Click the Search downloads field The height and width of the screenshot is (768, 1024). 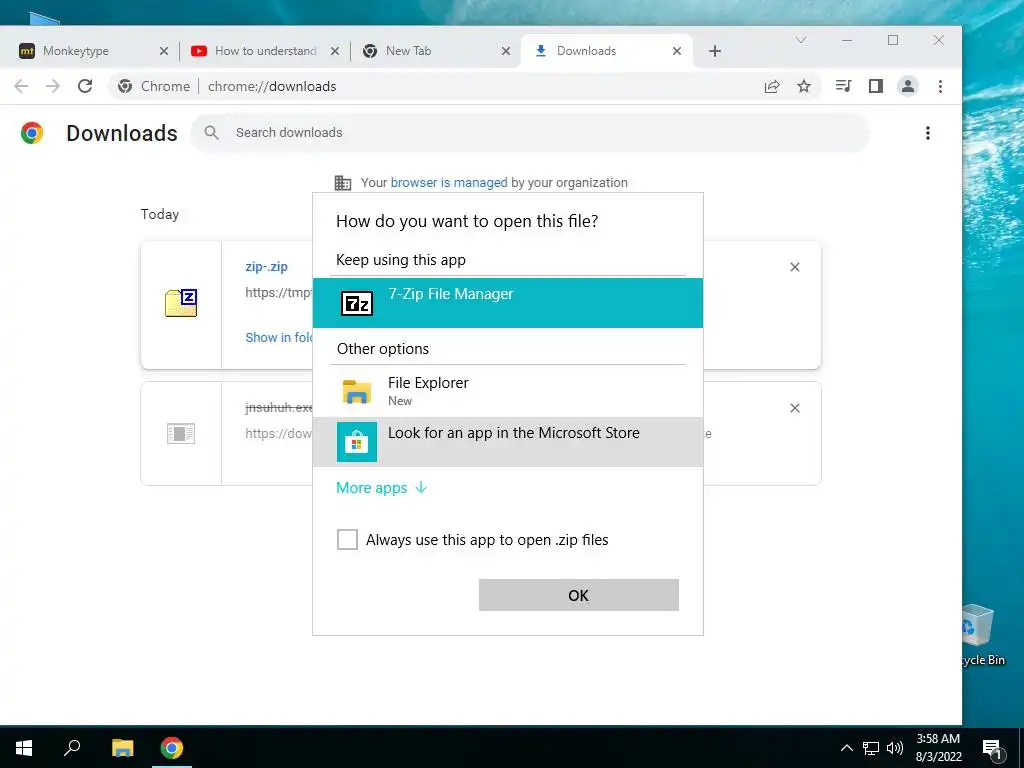530,133
